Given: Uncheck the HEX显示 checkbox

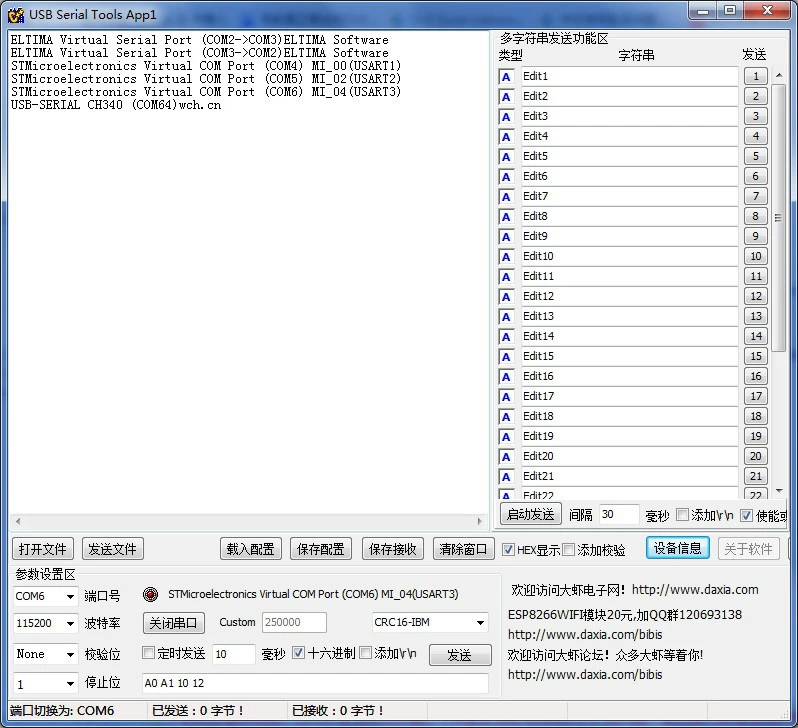Looking at the screenshot, I should click(508, 549).
